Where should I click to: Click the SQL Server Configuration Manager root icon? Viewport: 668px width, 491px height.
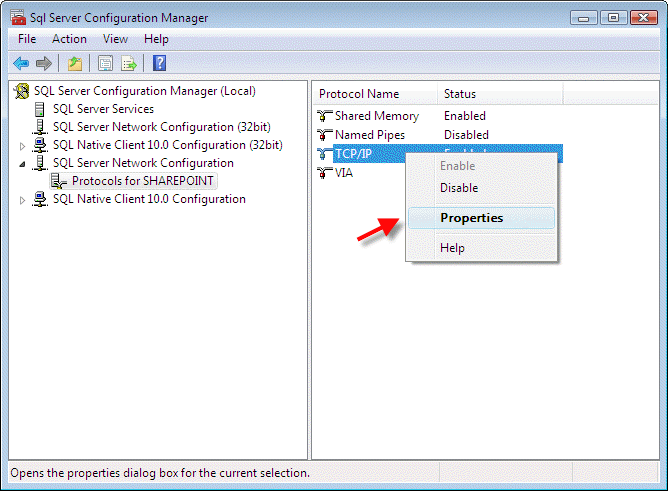point(22,91)
